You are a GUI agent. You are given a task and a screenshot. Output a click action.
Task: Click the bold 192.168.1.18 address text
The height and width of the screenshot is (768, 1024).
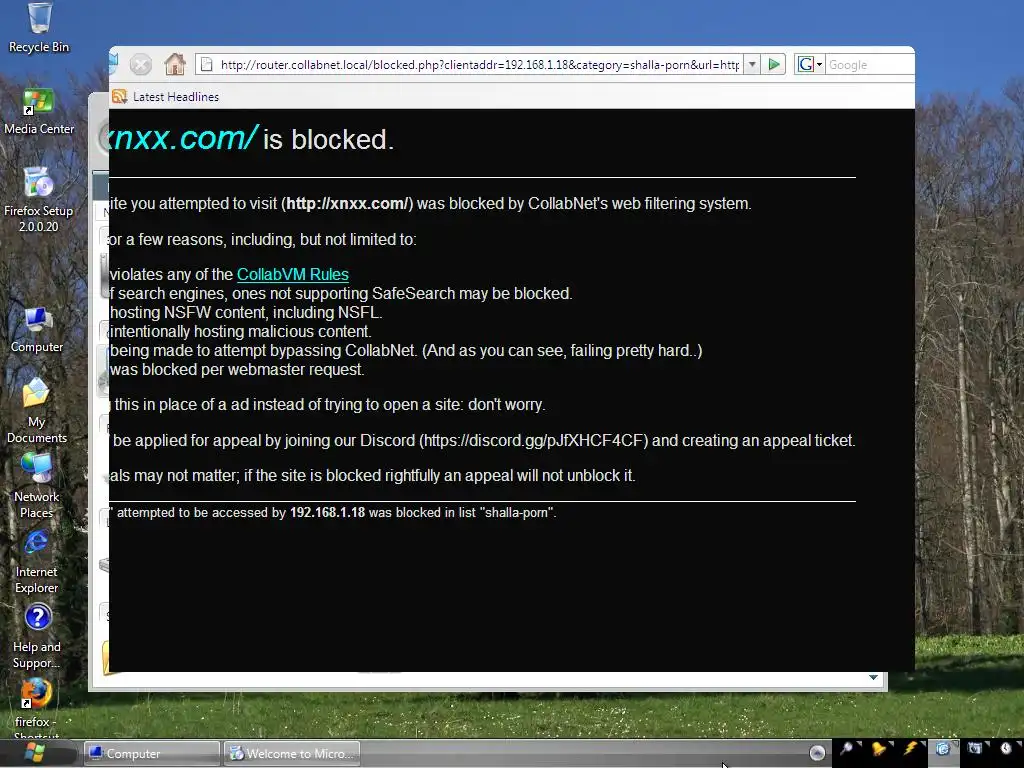click(x=327, y=513)
